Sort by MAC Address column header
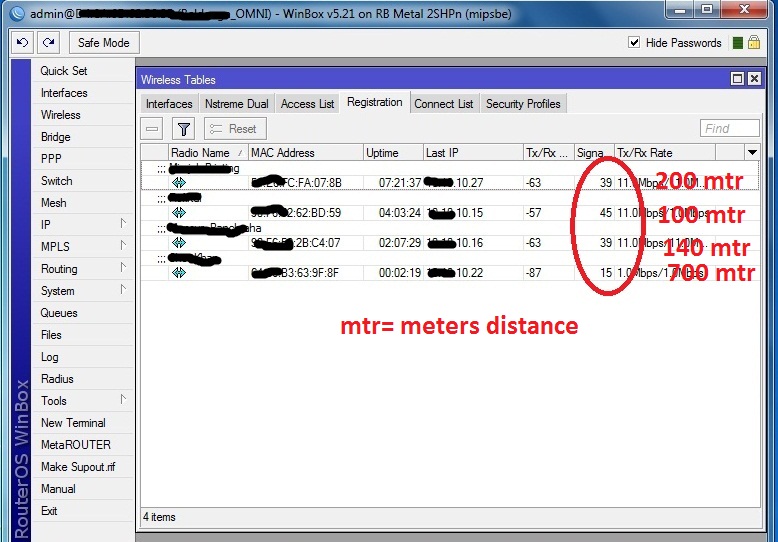This screenshot has width=778, height=542. tap(306, 153)
